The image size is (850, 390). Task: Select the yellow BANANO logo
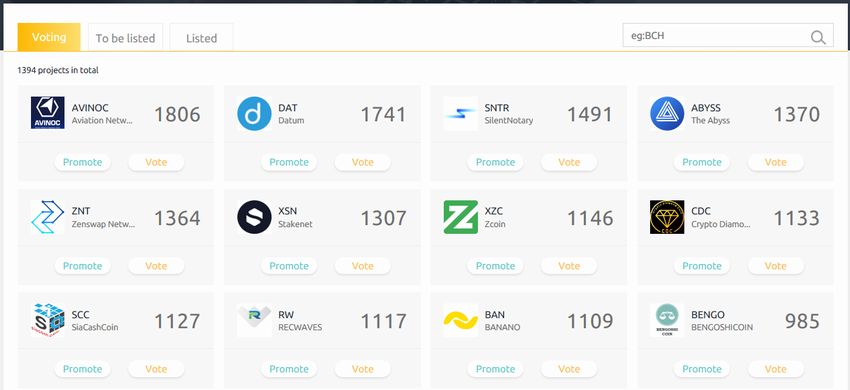click(x=460, y=320)
